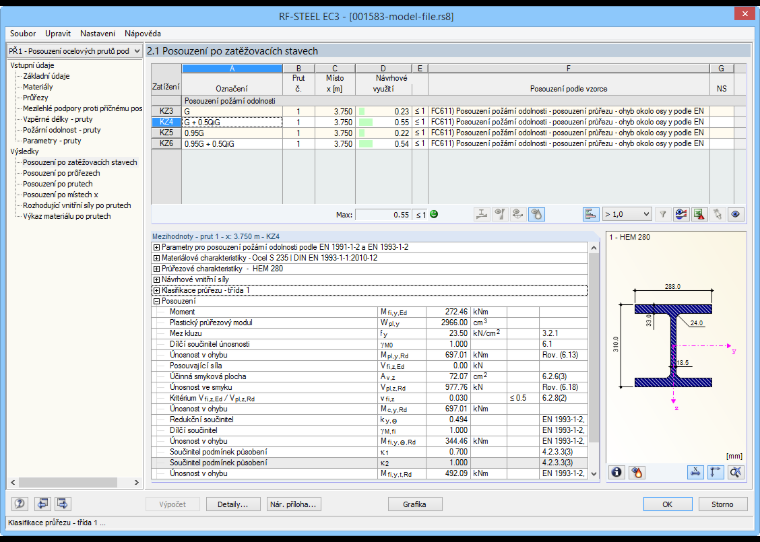Click the next table arrow icon
This screenshot has width=760, height=542.
[63, 503]
